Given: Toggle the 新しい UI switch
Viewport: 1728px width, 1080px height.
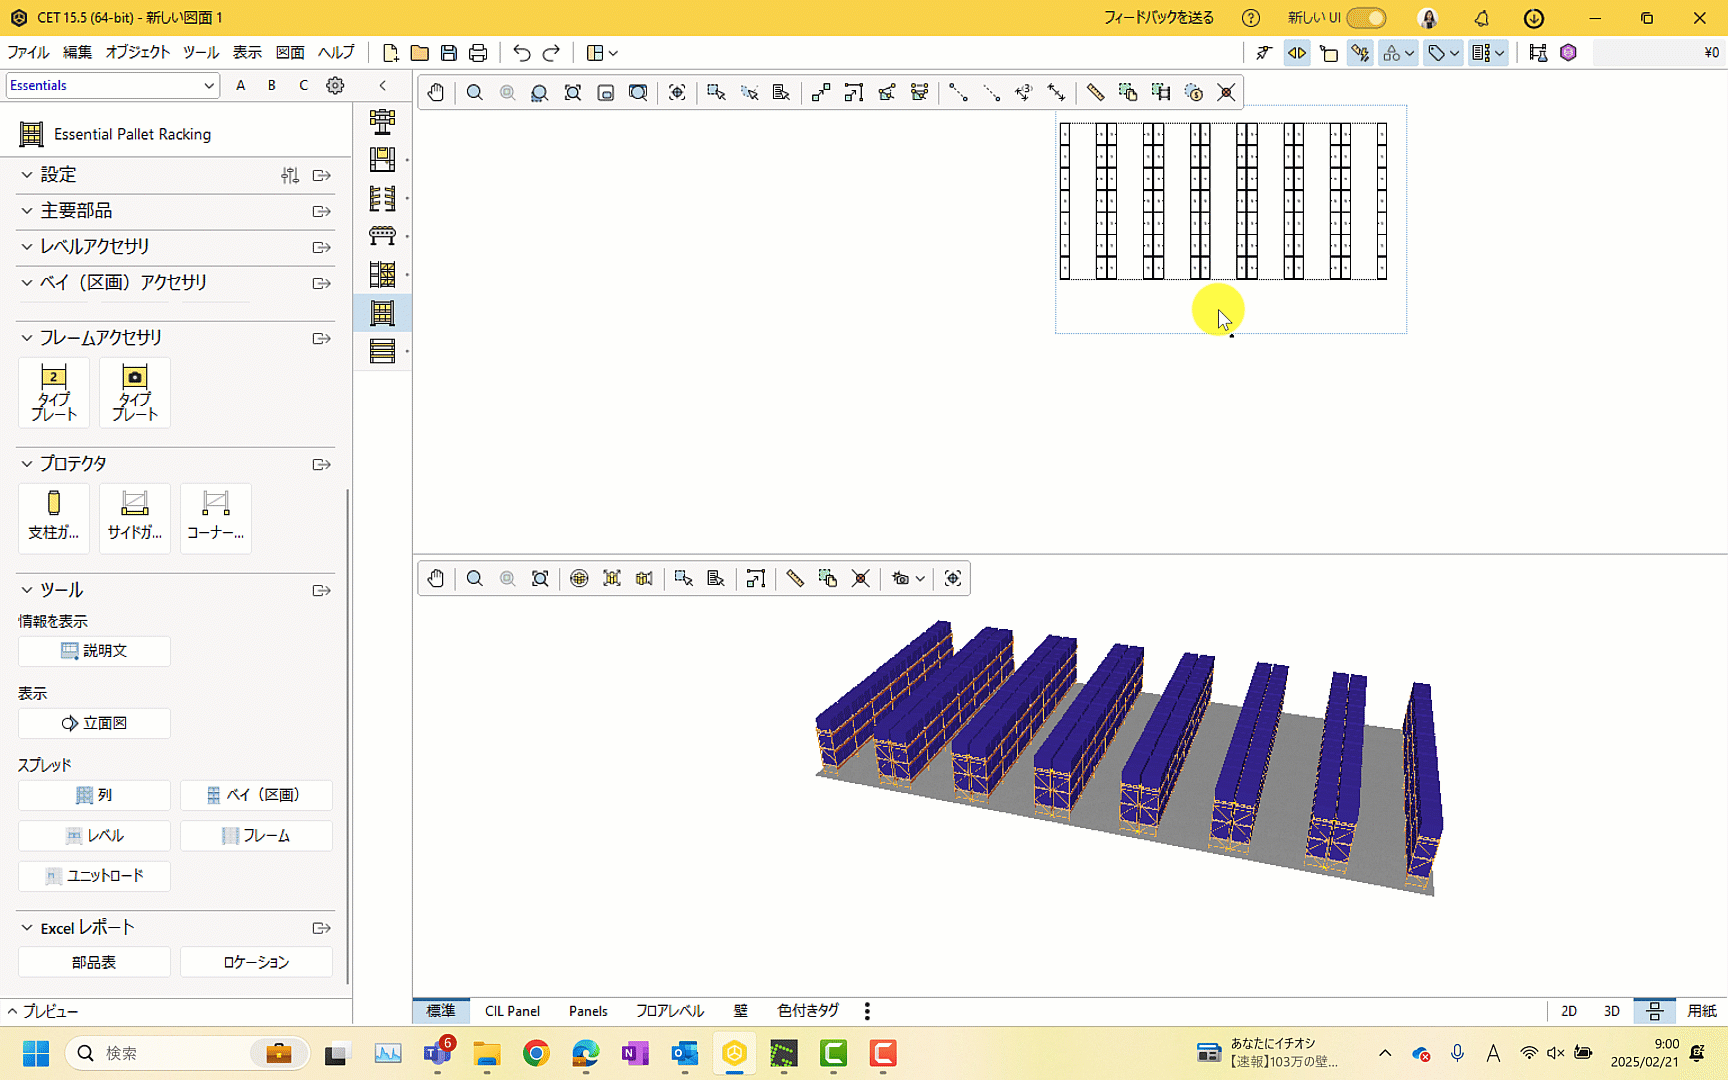Looking at the screenshot, I should coord(1366,18).
